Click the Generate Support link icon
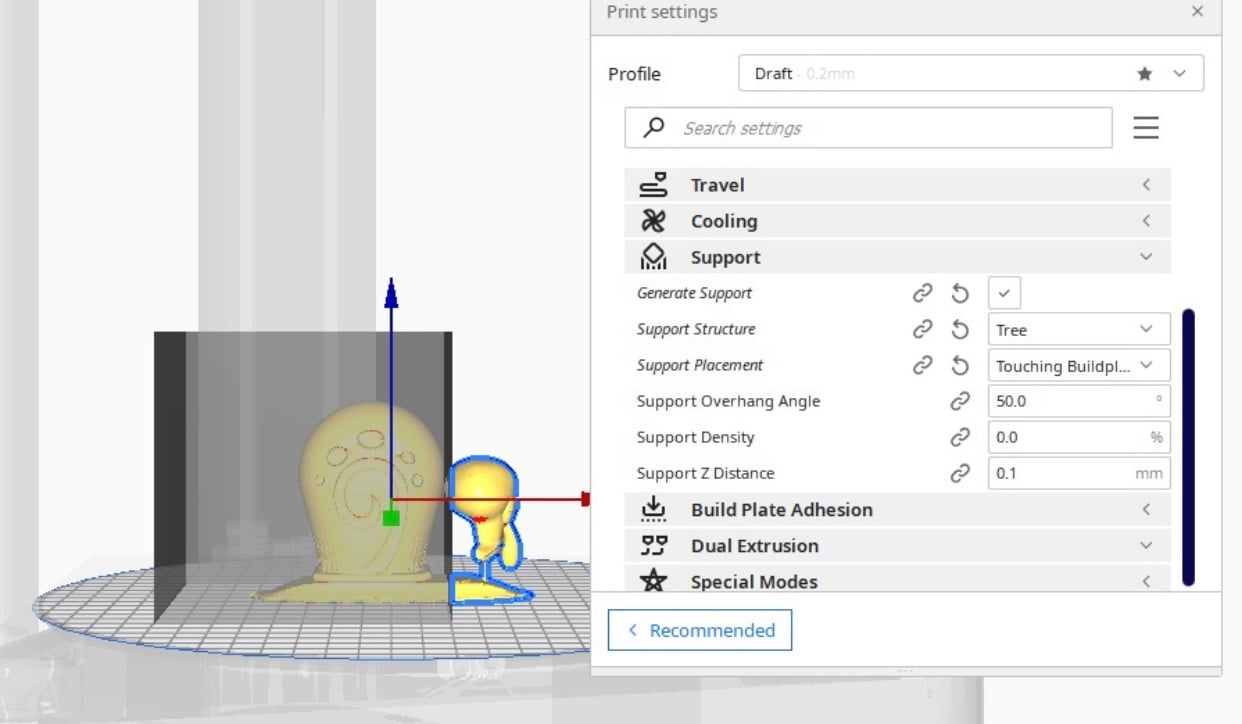This screenshot has height=724, width=1242. tap(922, 293)
